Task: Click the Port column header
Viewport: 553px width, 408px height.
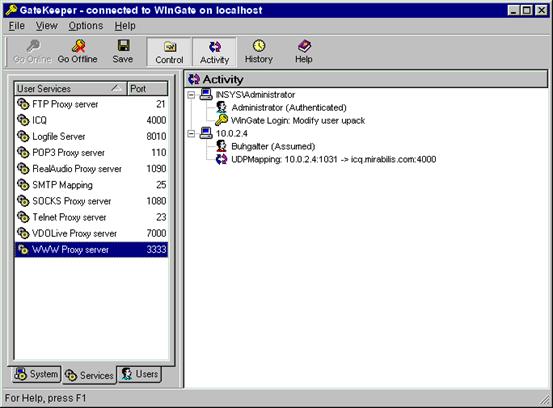Action: [x=147, y=89]
